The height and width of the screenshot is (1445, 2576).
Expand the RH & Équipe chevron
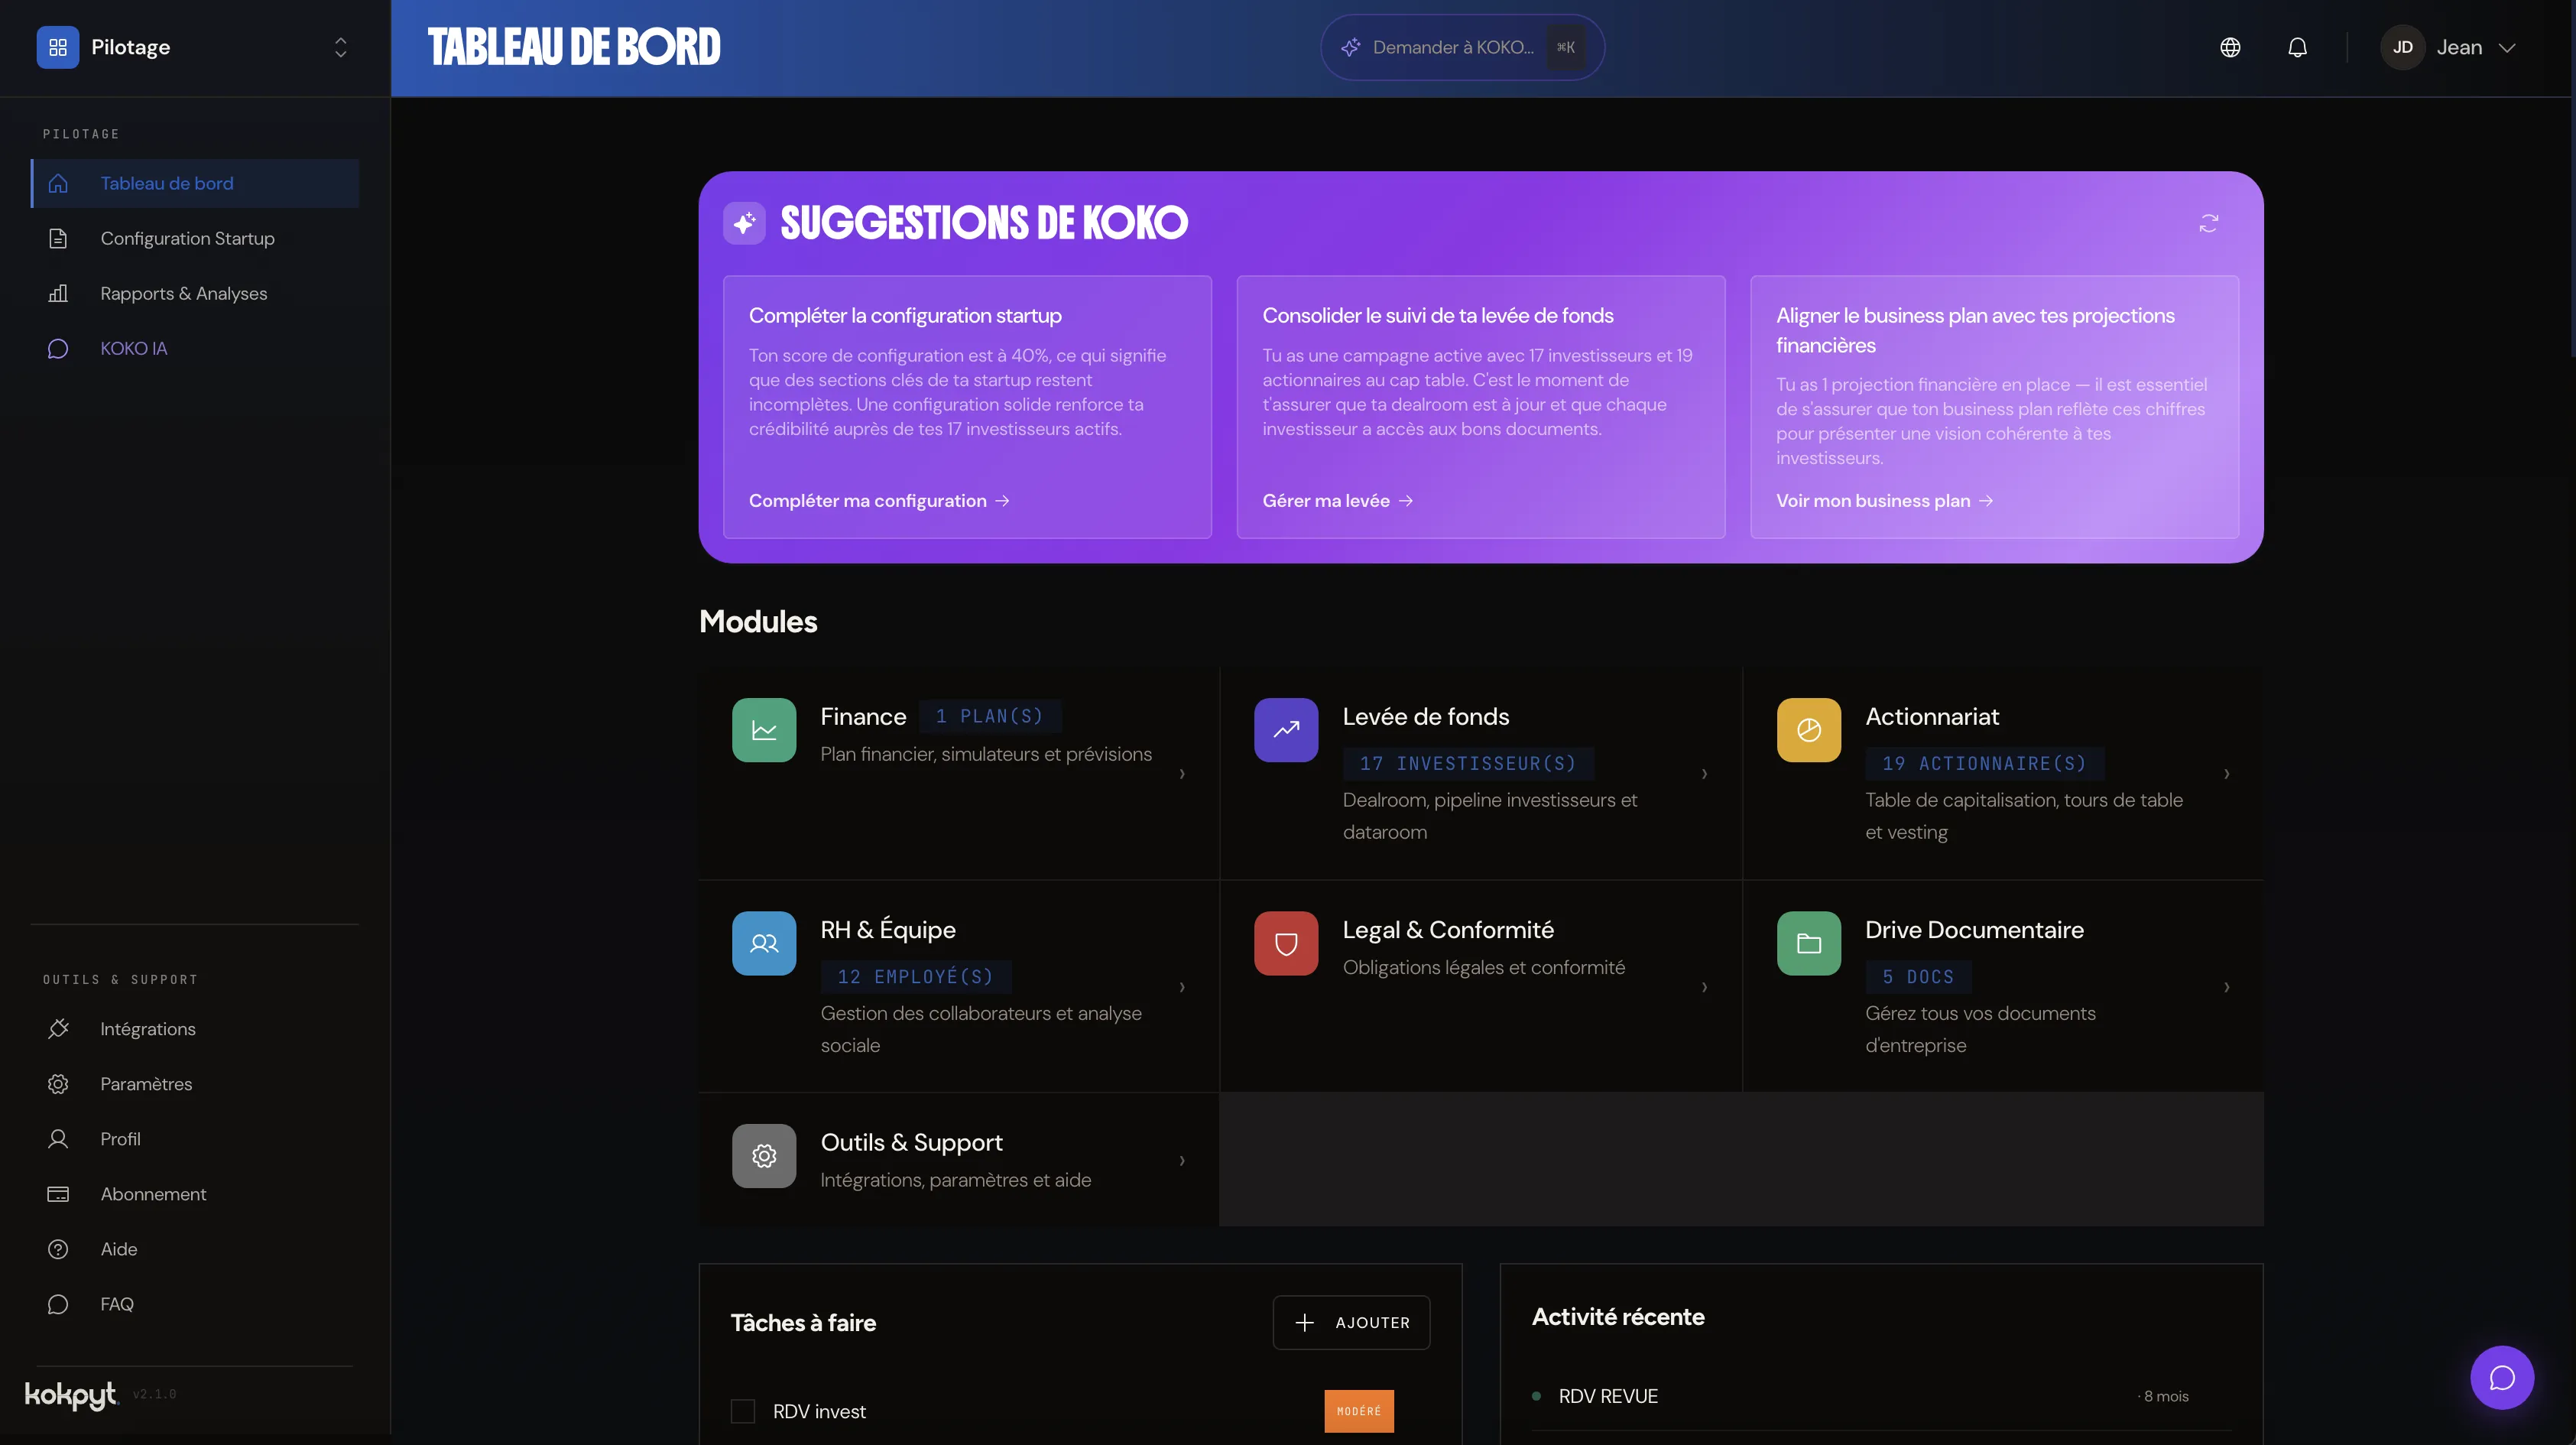1182,987
